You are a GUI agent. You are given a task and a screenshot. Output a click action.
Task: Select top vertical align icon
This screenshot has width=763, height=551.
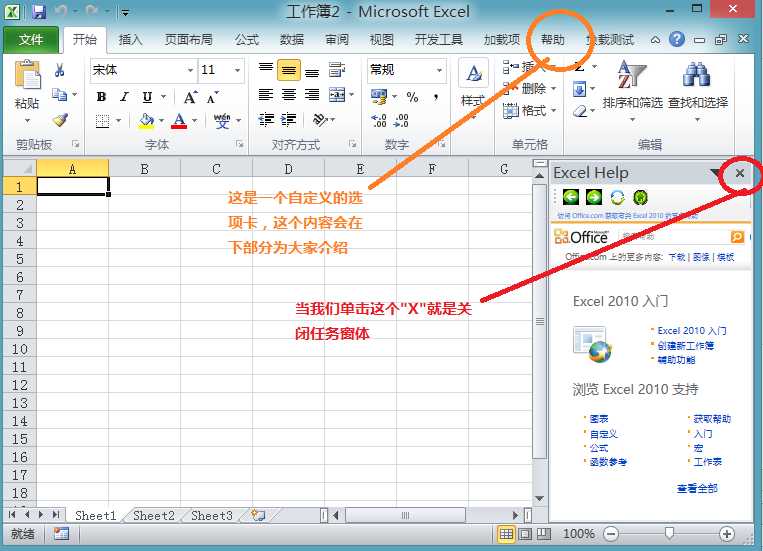(x=266, y=70)
